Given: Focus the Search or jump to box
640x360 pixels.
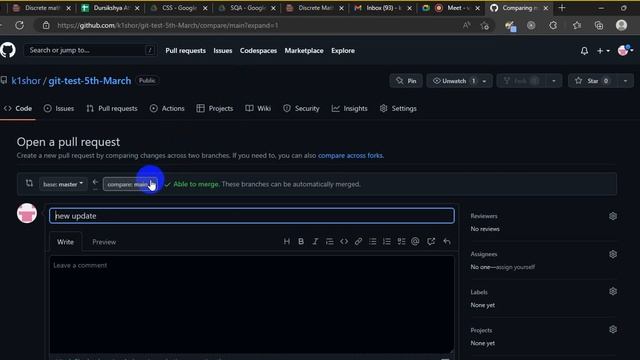Looking at the screenshot, I should click(90, 50).
